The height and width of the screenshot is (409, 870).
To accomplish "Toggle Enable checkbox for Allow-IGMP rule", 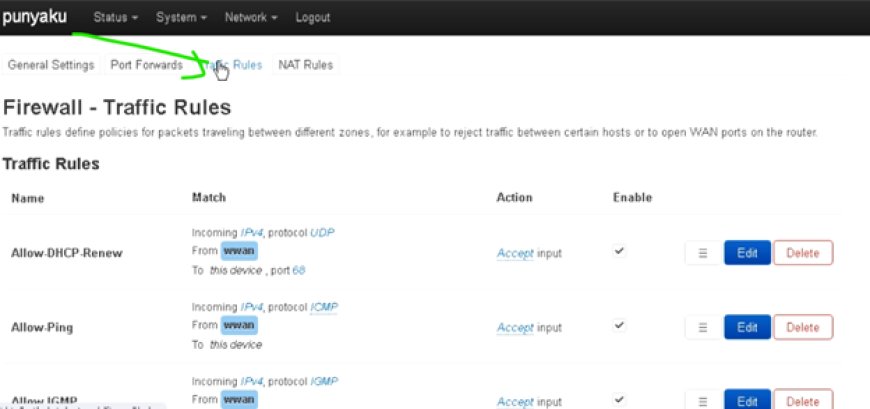I will click(620, 399).
